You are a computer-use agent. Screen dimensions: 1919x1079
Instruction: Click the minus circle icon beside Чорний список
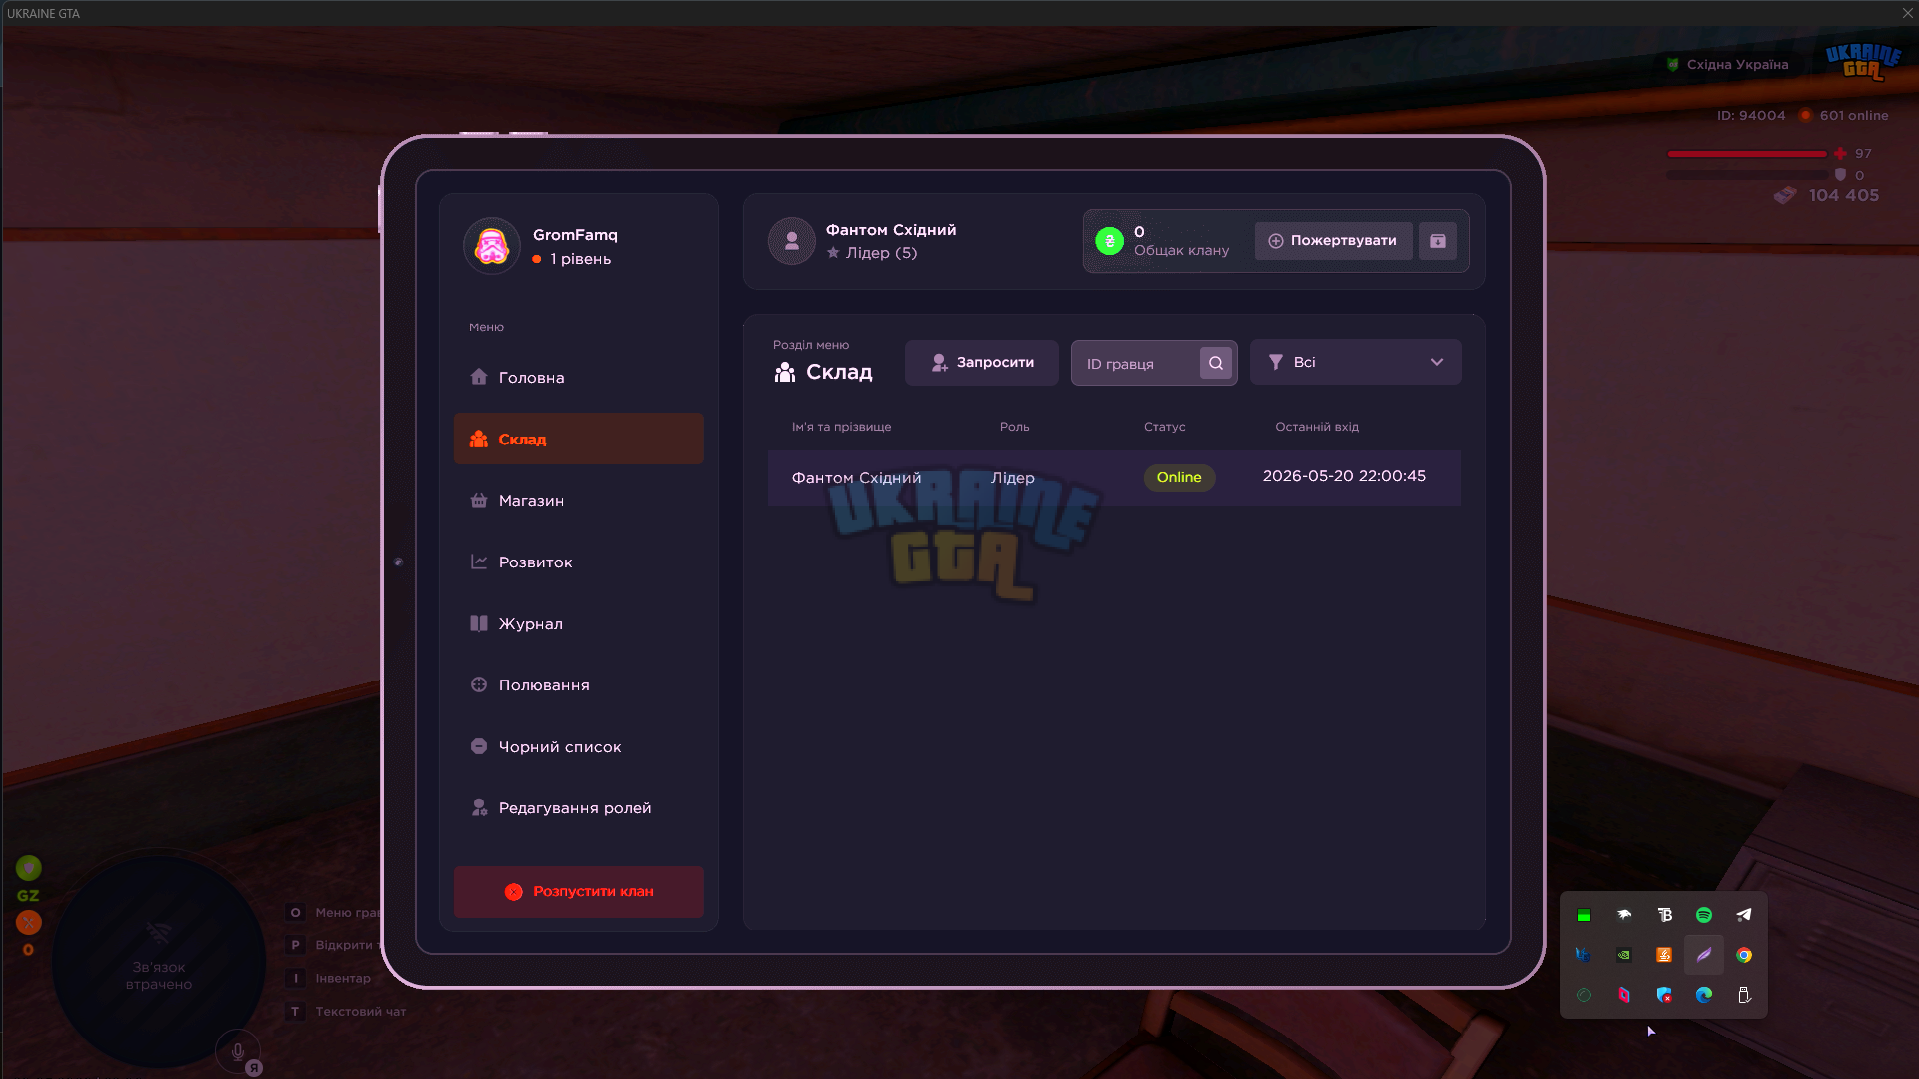[479, 746]
